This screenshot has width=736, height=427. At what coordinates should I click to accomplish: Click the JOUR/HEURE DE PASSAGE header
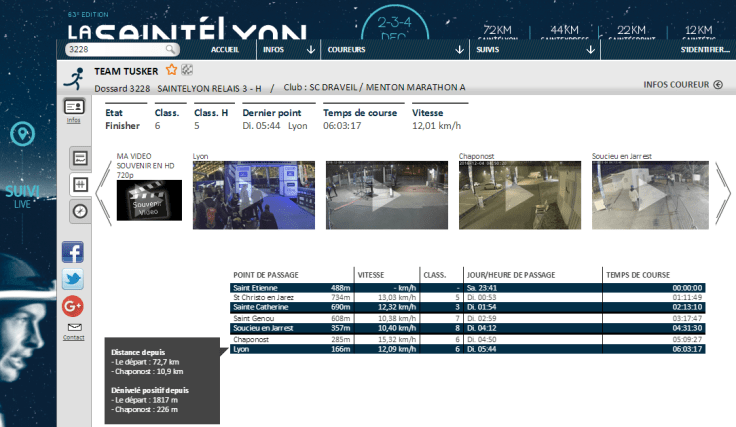coord(511,275)
